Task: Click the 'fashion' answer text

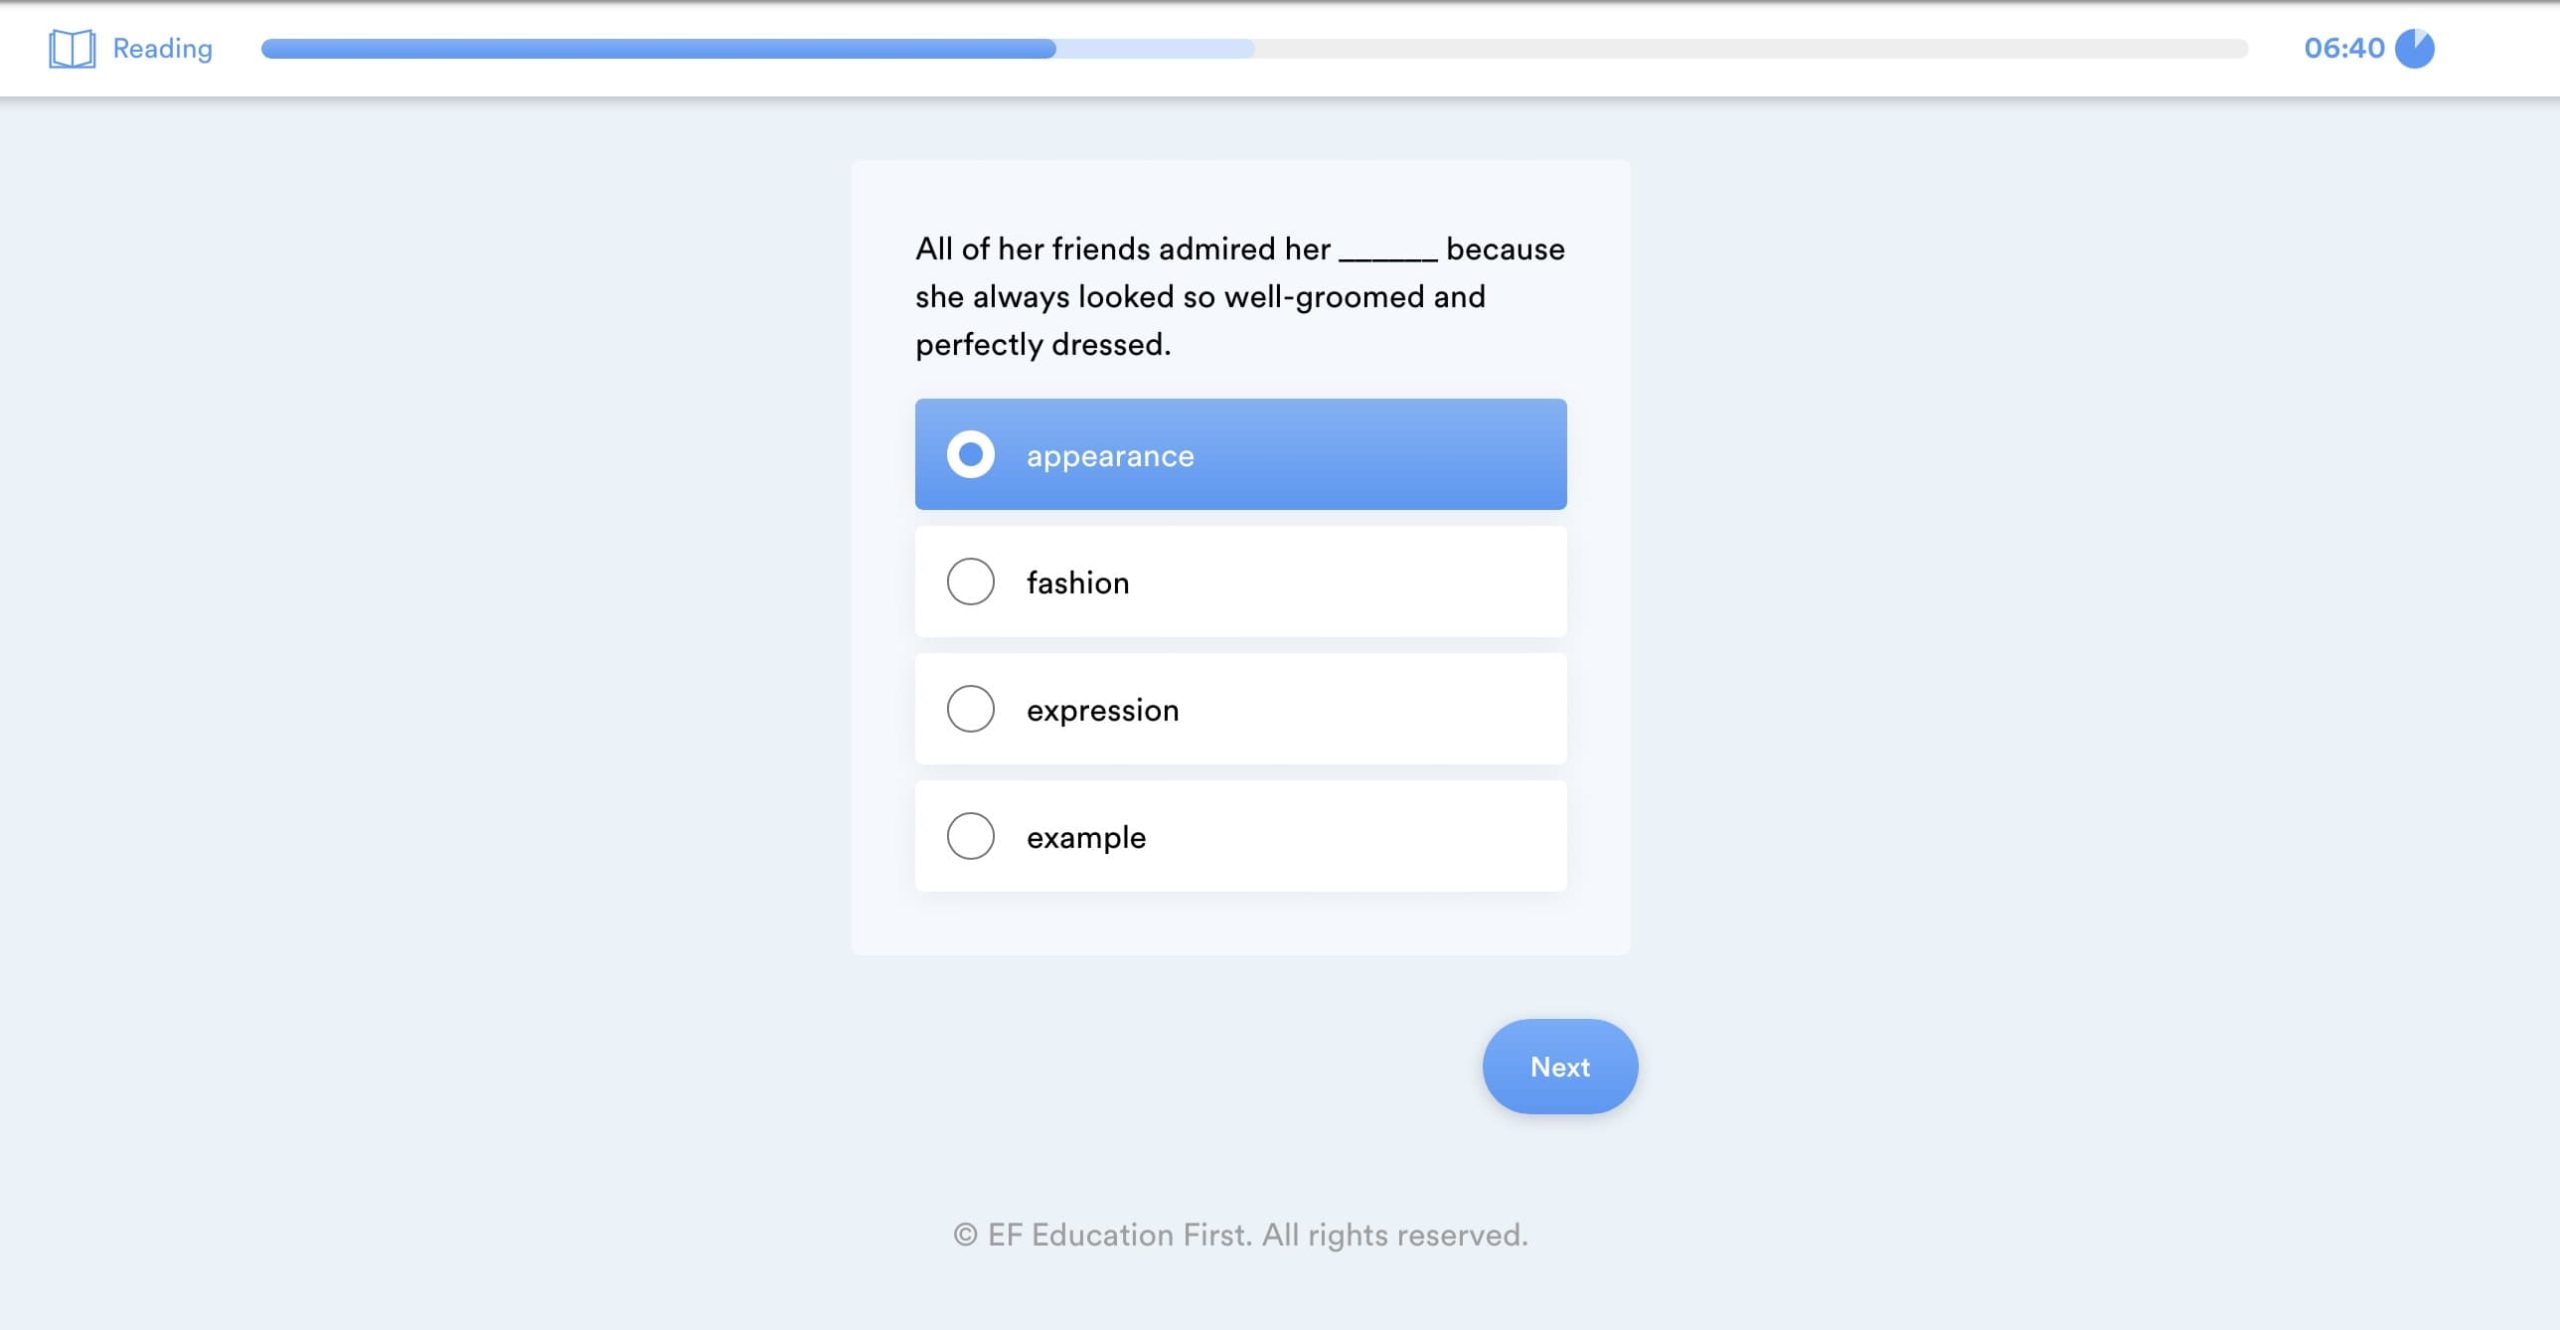Action: click(x=1078, y=583)
